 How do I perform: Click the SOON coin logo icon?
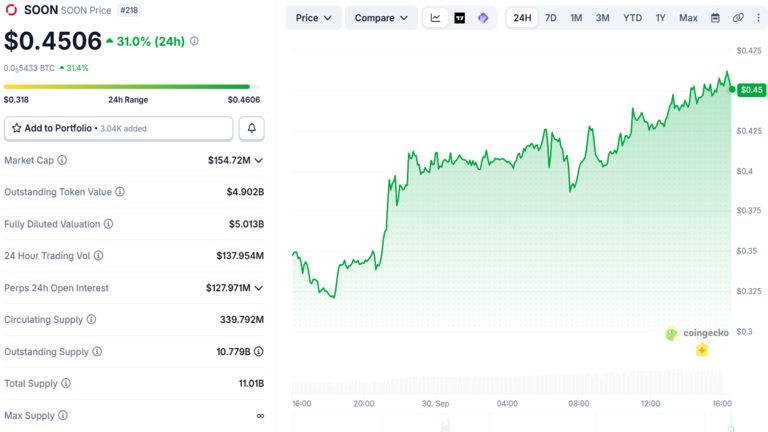pyautogui.click(x=11, y=10)
